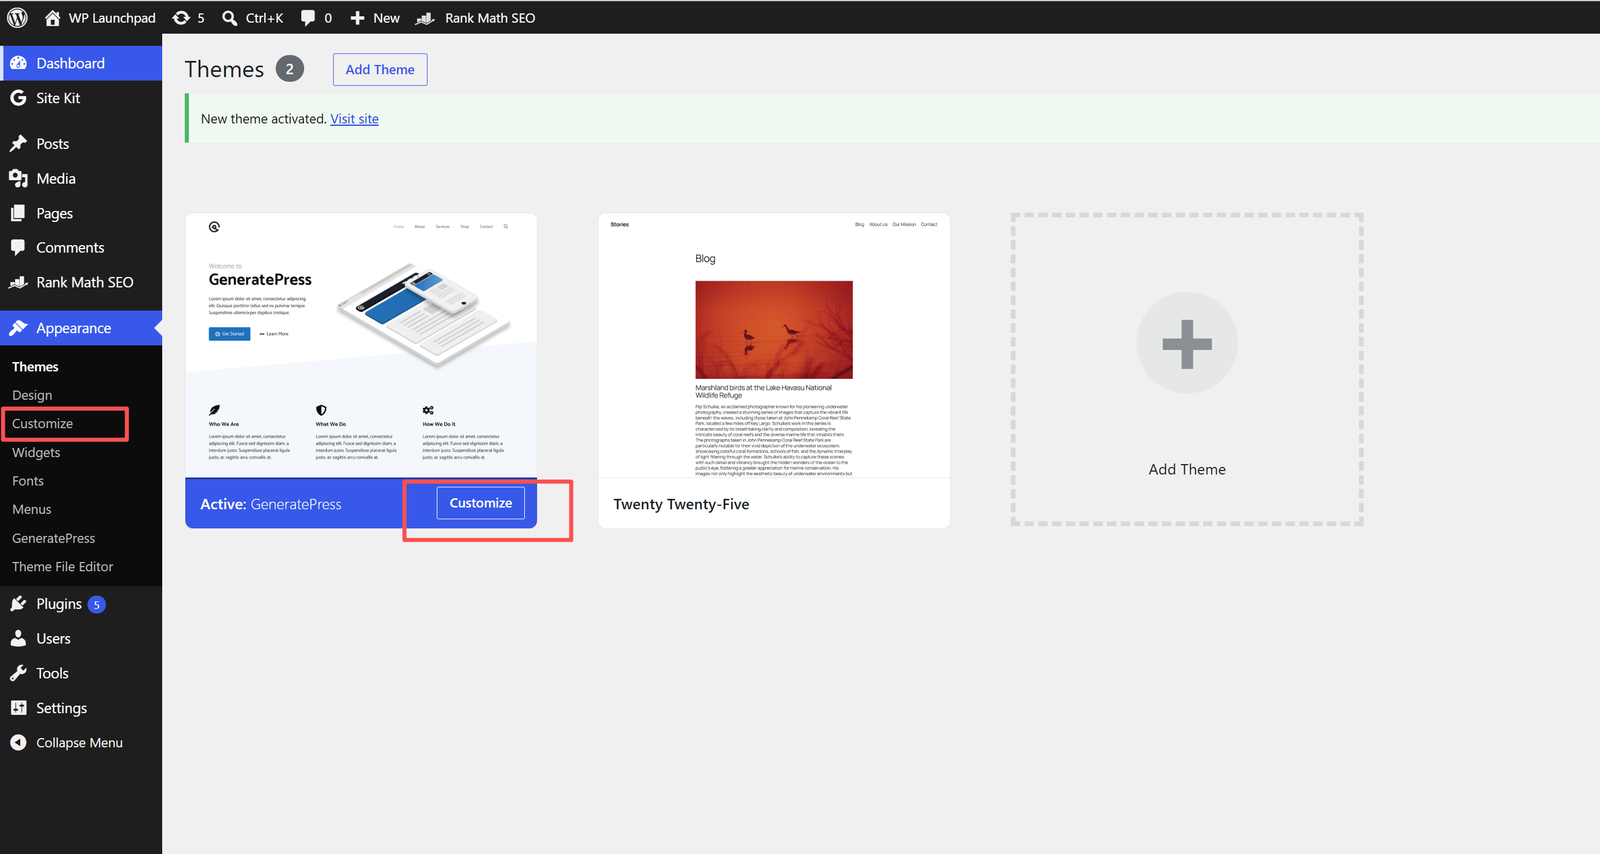Click the theme count badge 2

[x=290, y=69]
